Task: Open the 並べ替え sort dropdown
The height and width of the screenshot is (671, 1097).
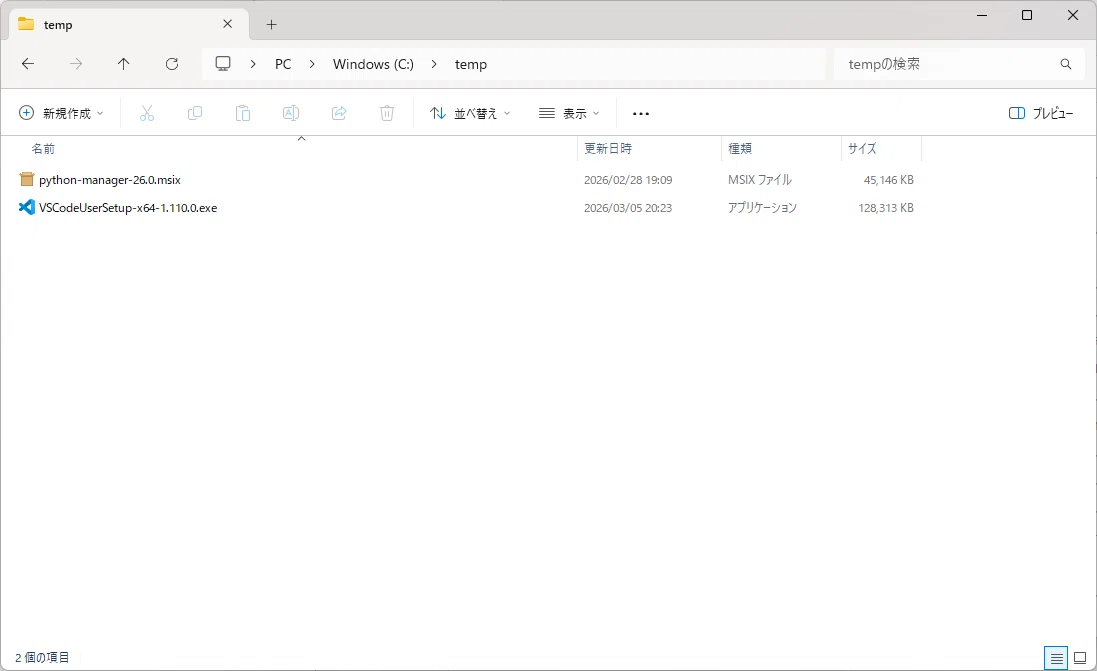Action: [x=469, y=113]
